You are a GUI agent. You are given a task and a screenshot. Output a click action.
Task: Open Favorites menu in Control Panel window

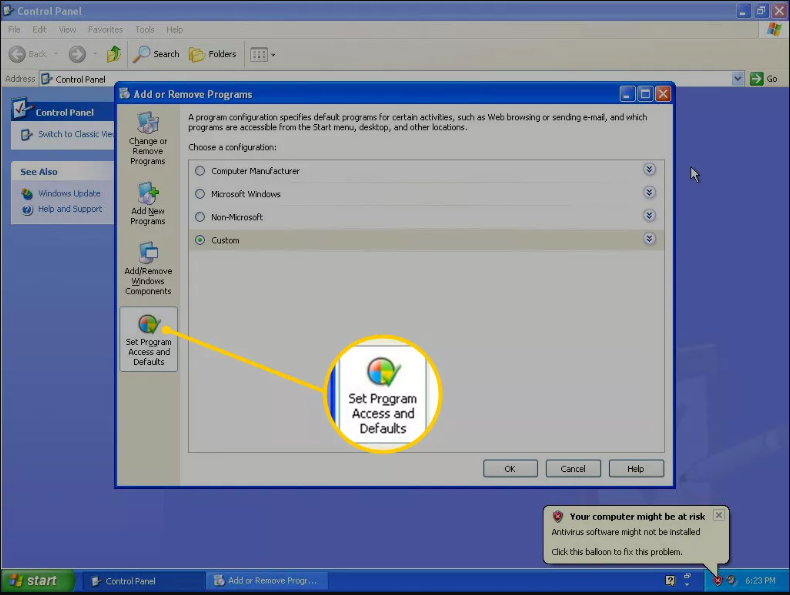click(x=105, y=30)
